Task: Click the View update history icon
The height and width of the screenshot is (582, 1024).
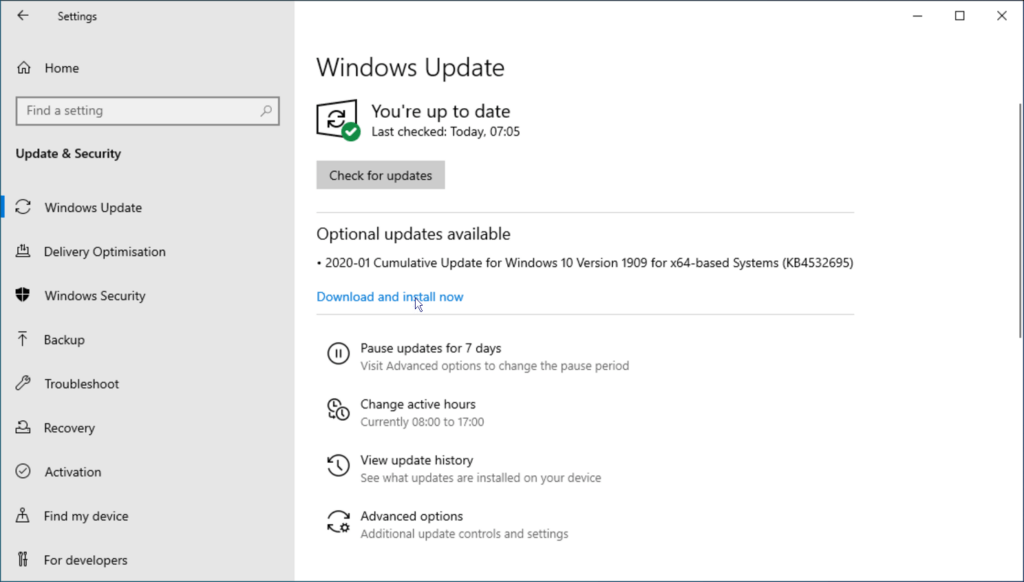Action: [x=339, y=465]
